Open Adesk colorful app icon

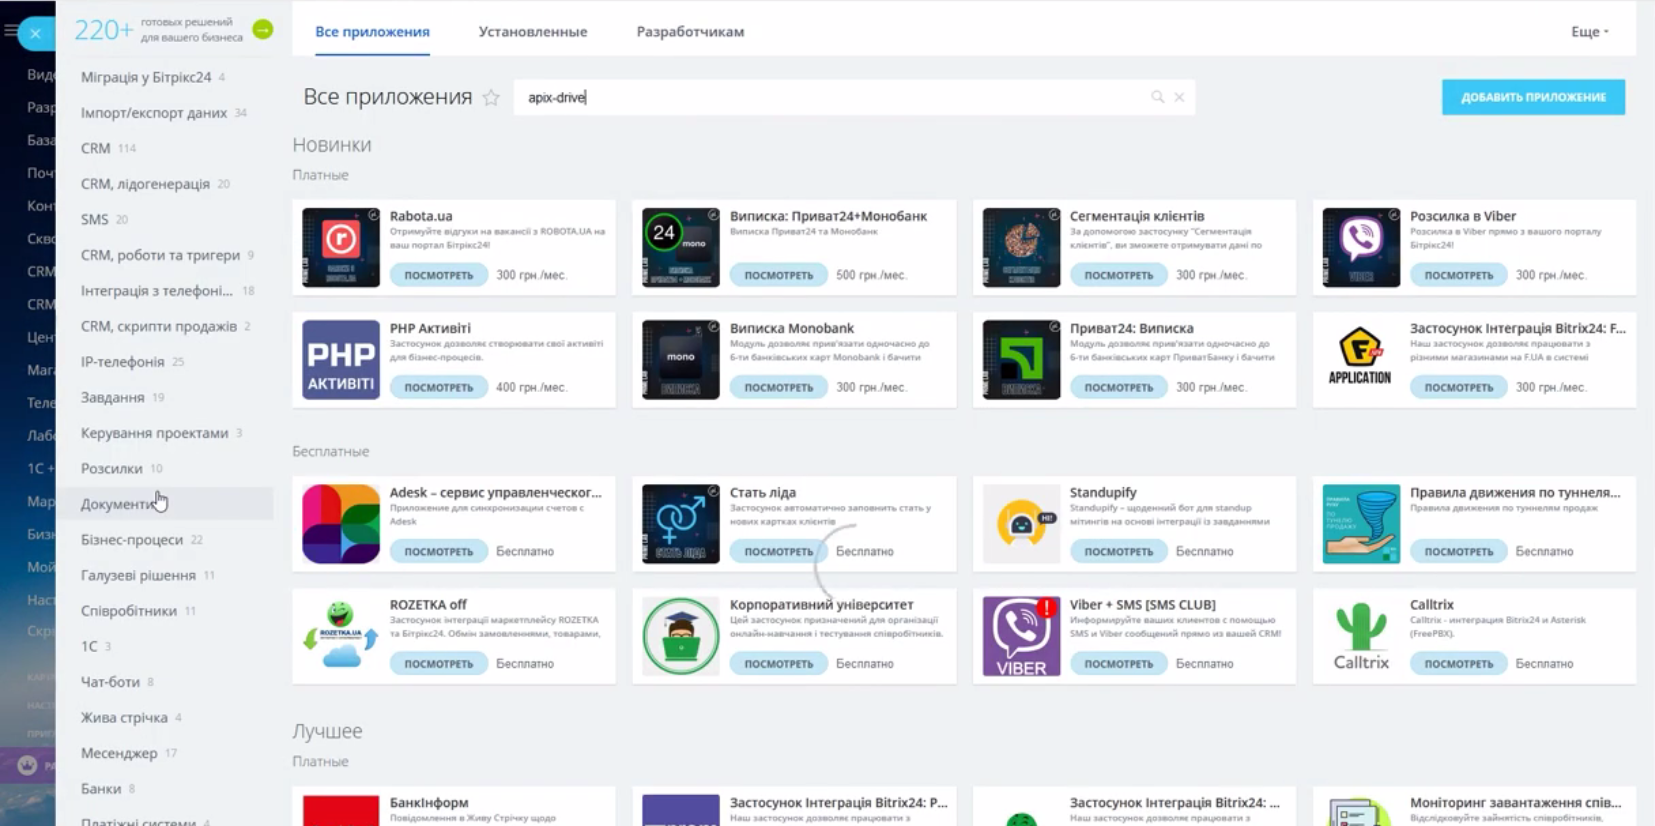341,524
